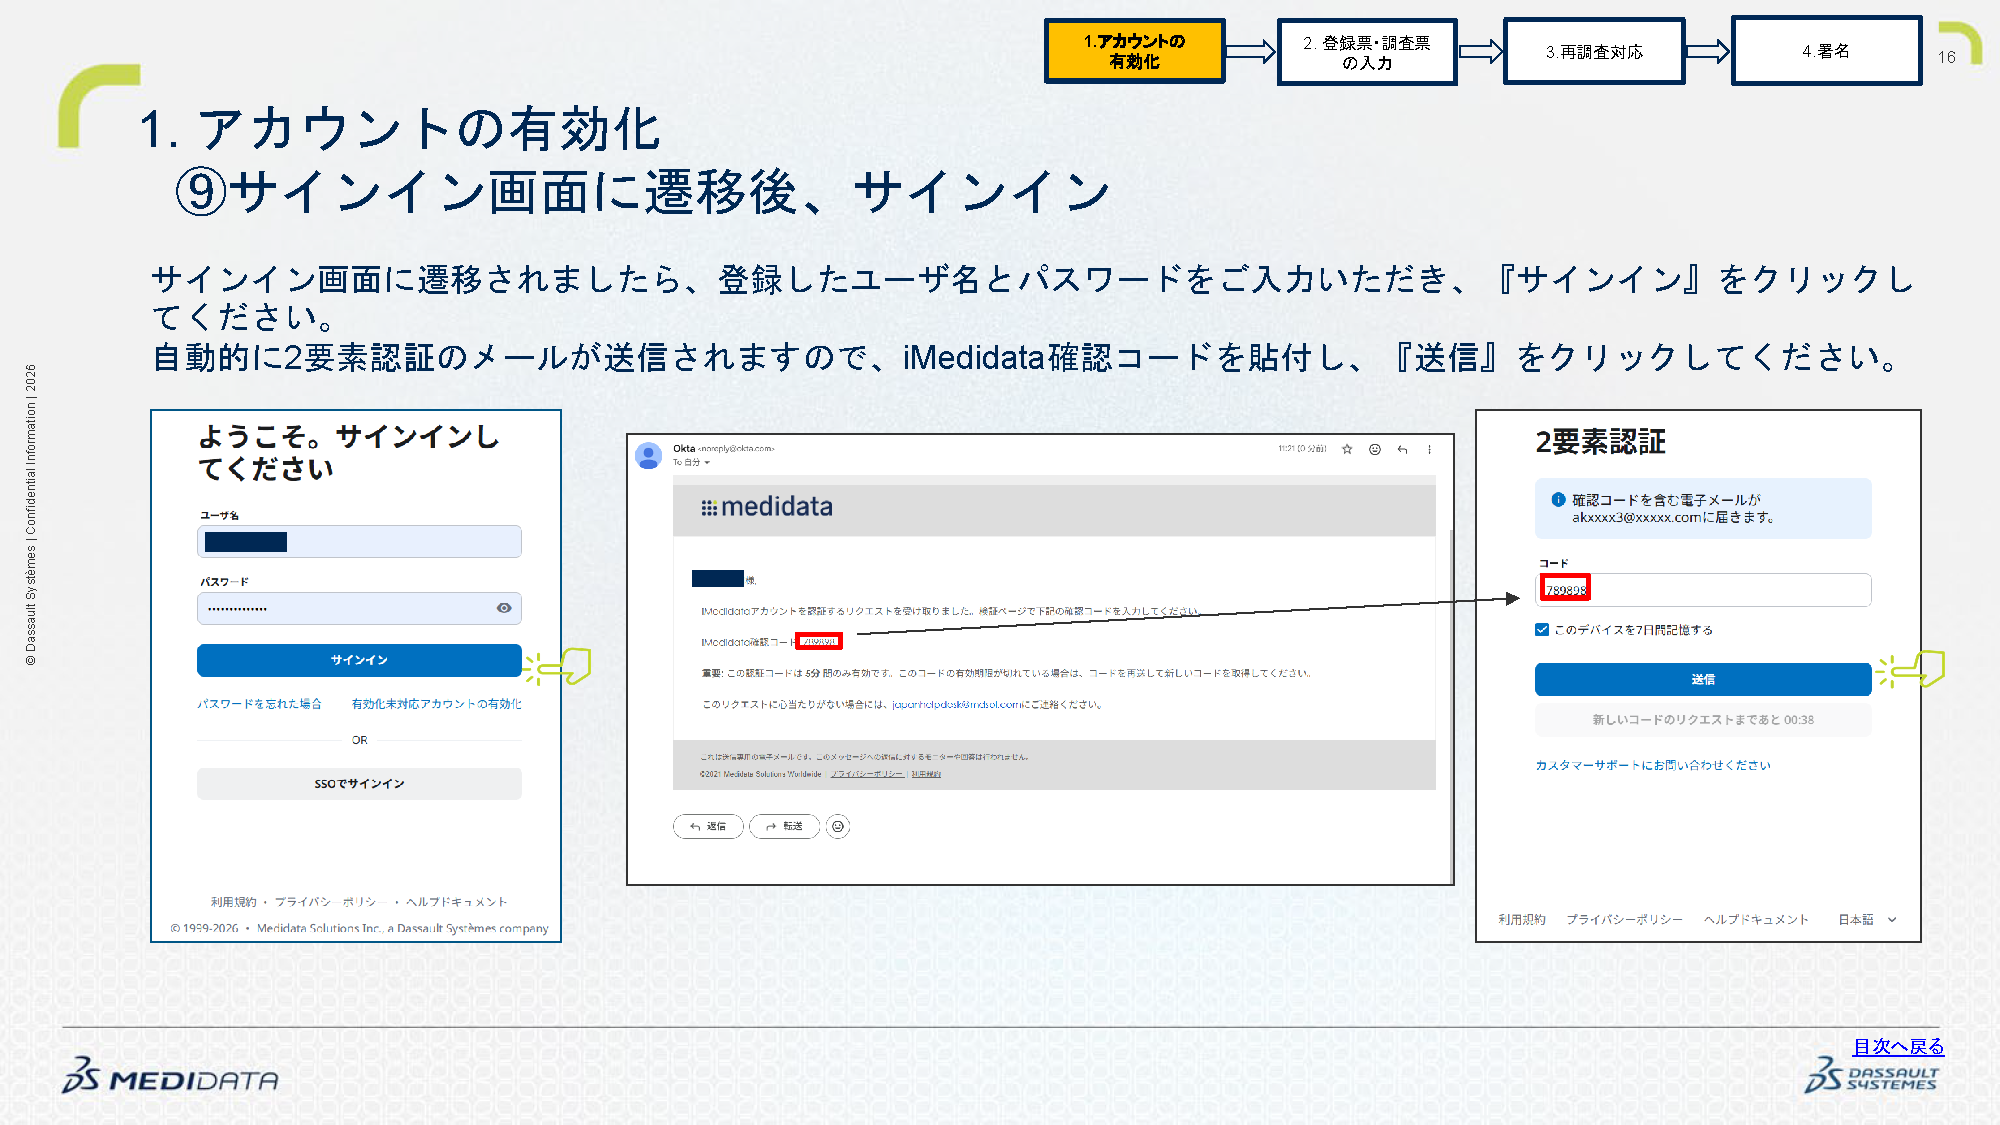Screen dimensions: 2000x1125
Task: Click SSOでサインイン button
Action: click(x=359, y=784)
